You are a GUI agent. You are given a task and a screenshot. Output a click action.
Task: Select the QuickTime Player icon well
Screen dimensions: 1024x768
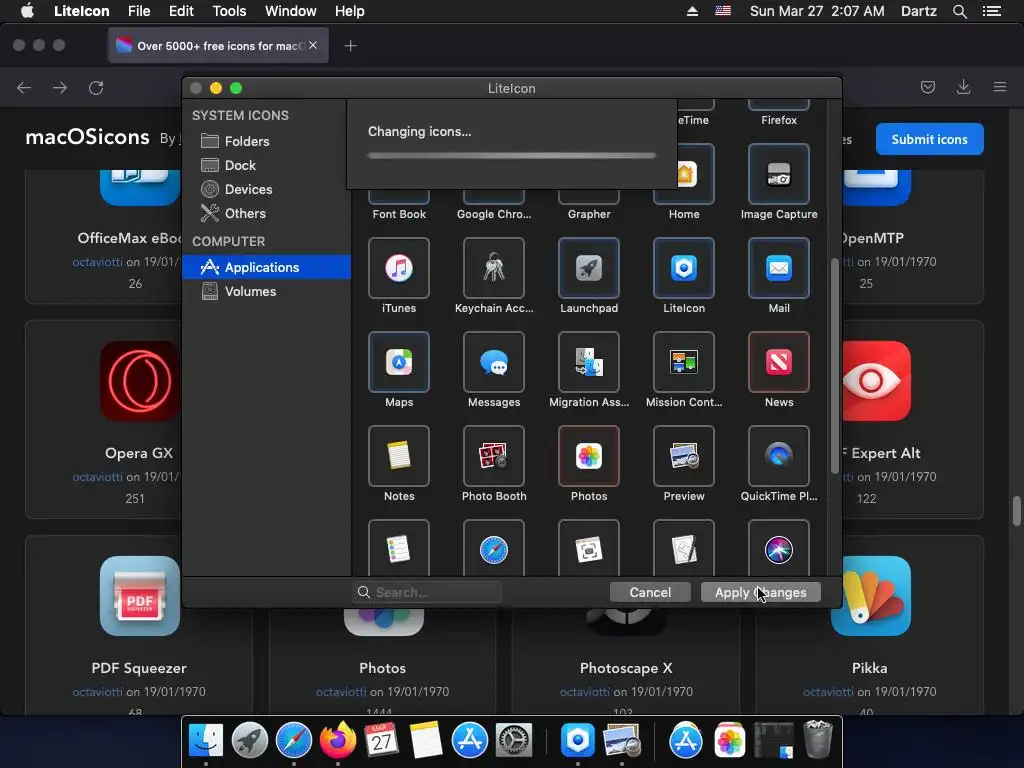click(x=778, y=456)
